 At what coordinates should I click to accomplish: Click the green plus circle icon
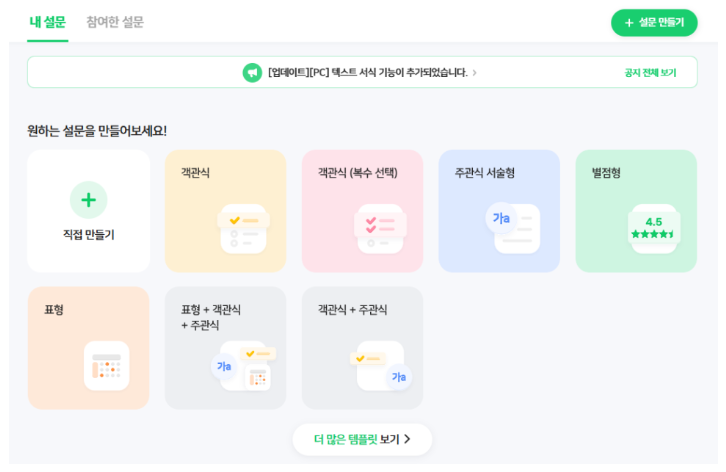pyautogui.click(x=88, y=200)
